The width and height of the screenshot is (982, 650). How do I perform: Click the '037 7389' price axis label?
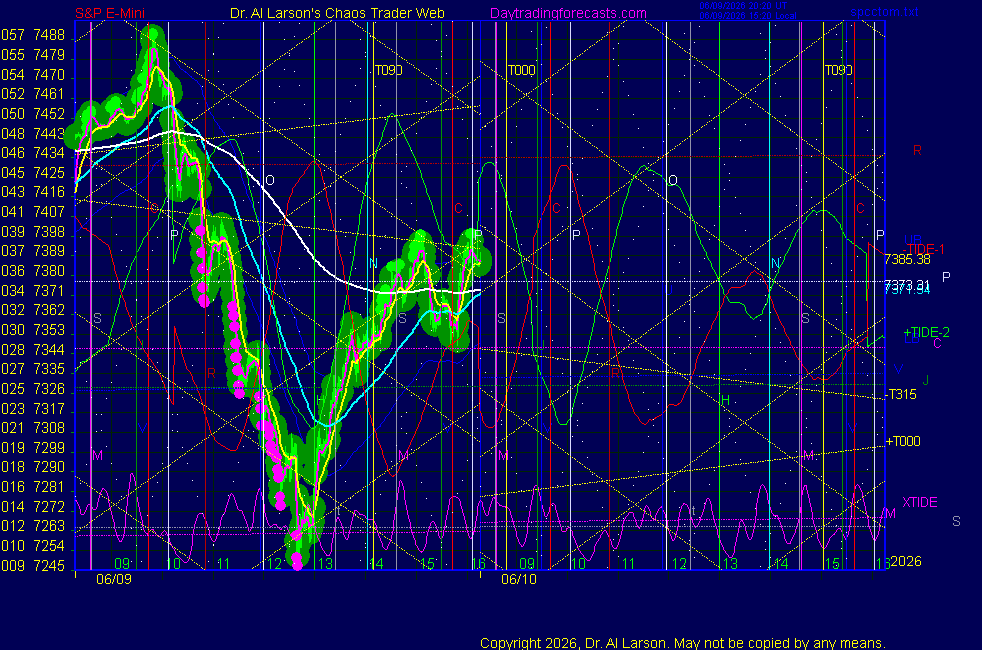tap(33, 251)
